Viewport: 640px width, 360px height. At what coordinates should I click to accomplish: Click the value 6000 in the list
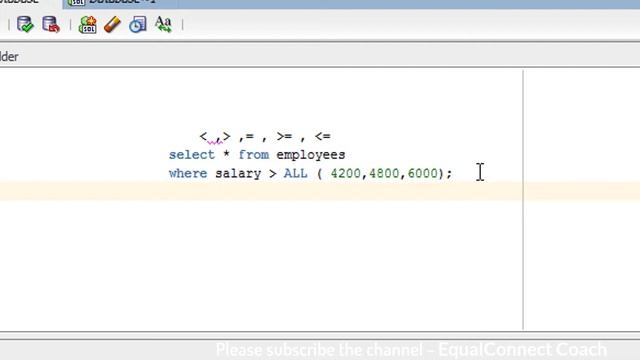422,173
